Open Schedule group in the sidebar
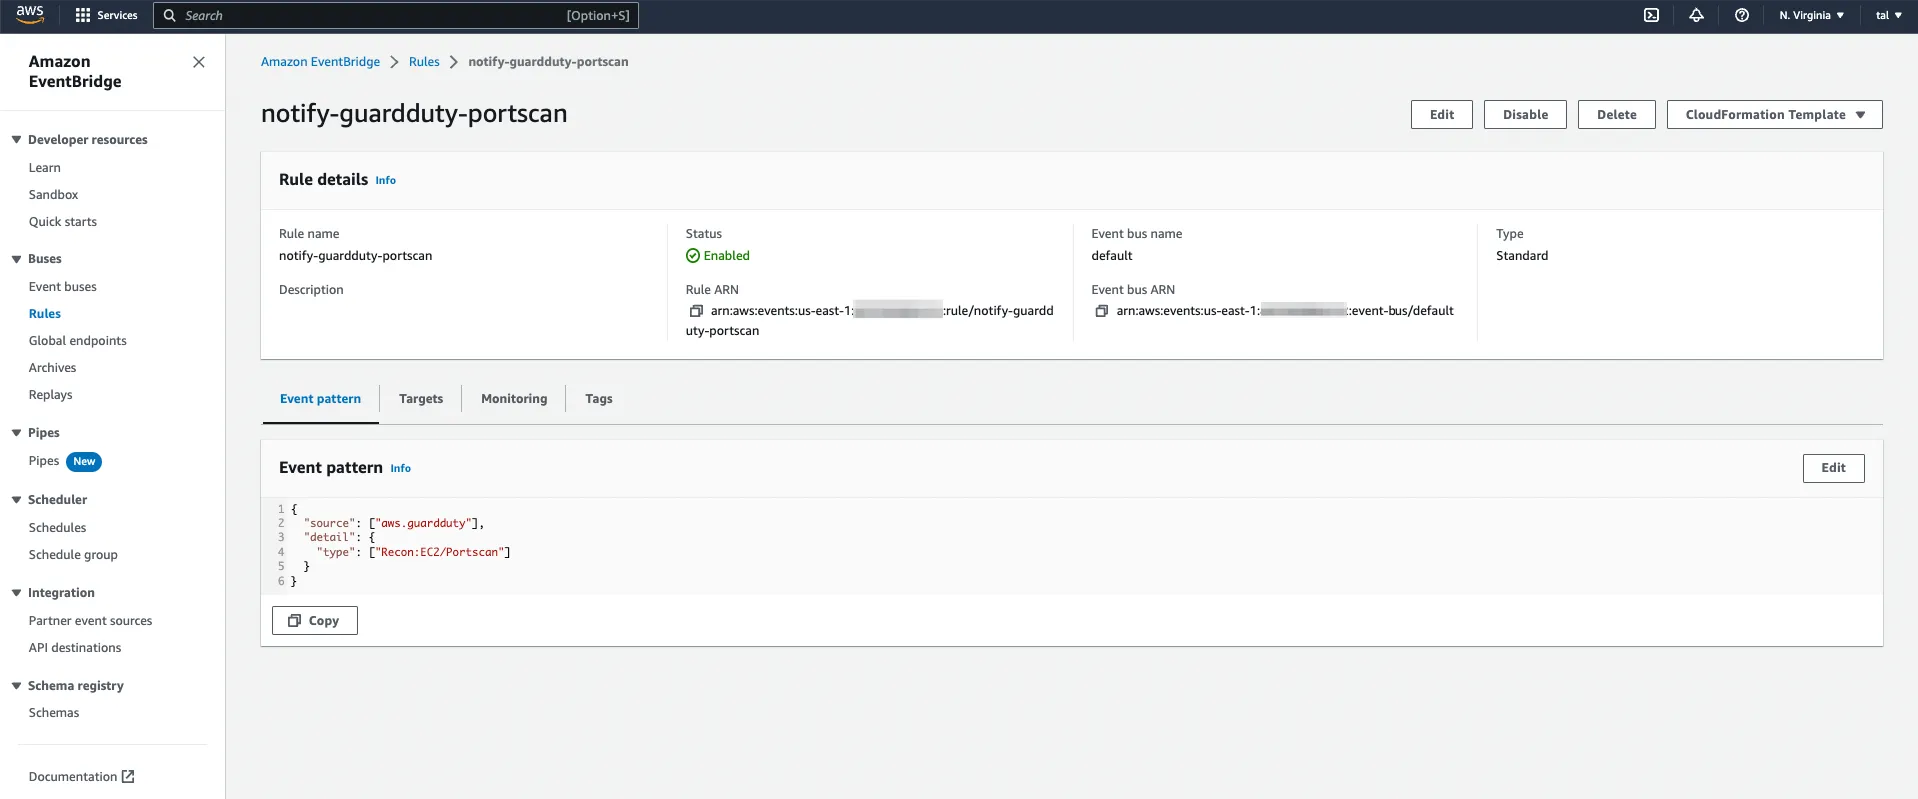1918x799 pixels. point(73,555)
